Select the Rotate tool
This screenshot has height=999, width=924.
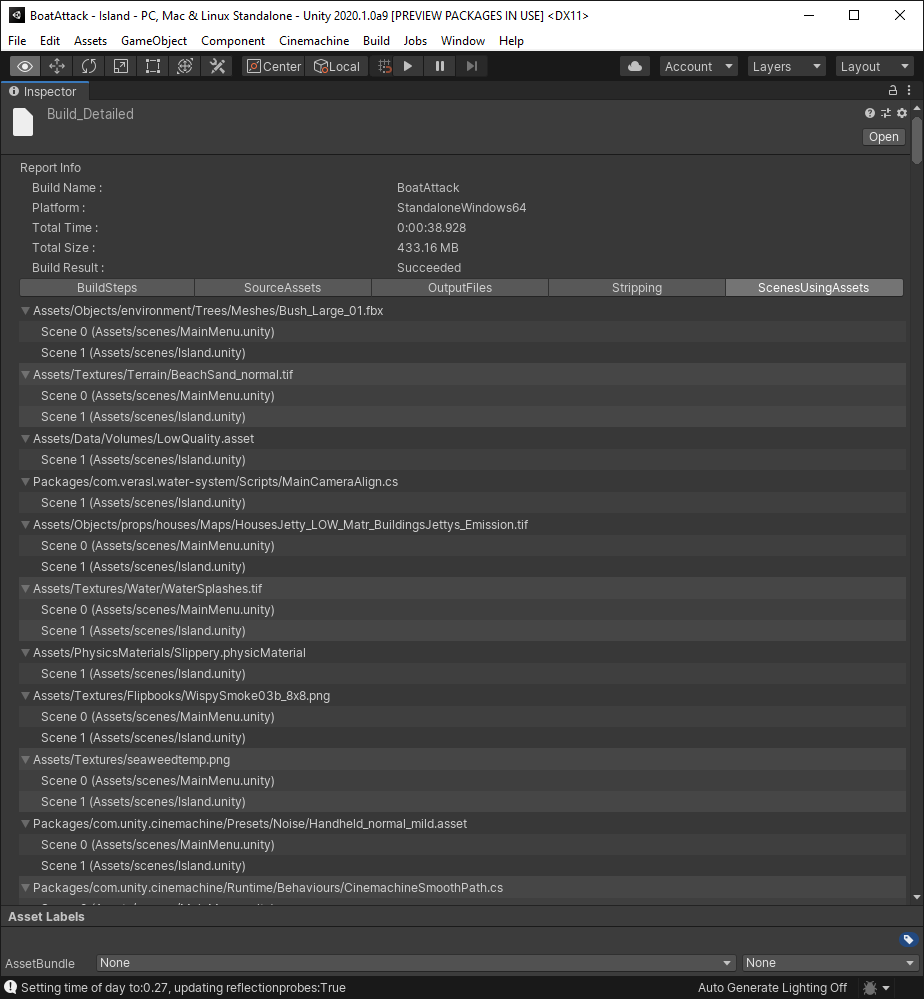[x=89, y=66]
